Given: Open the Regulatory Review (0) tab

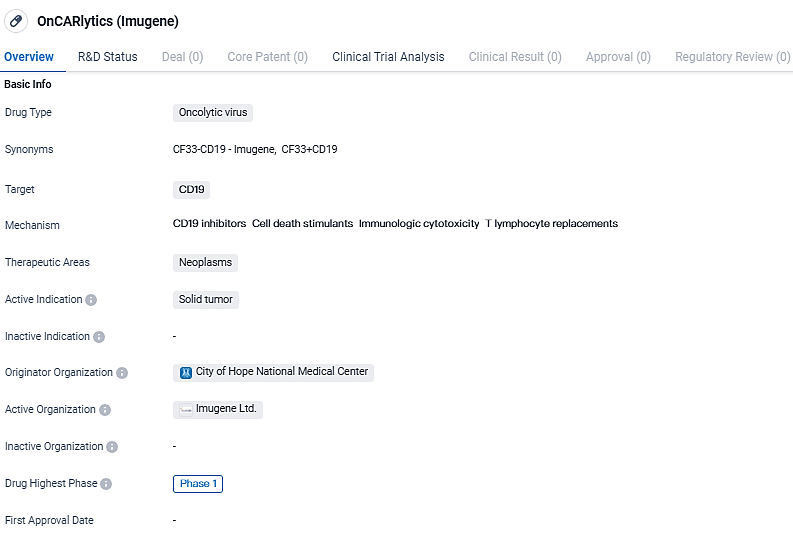Looking at the screenshot, I should 731,57.
